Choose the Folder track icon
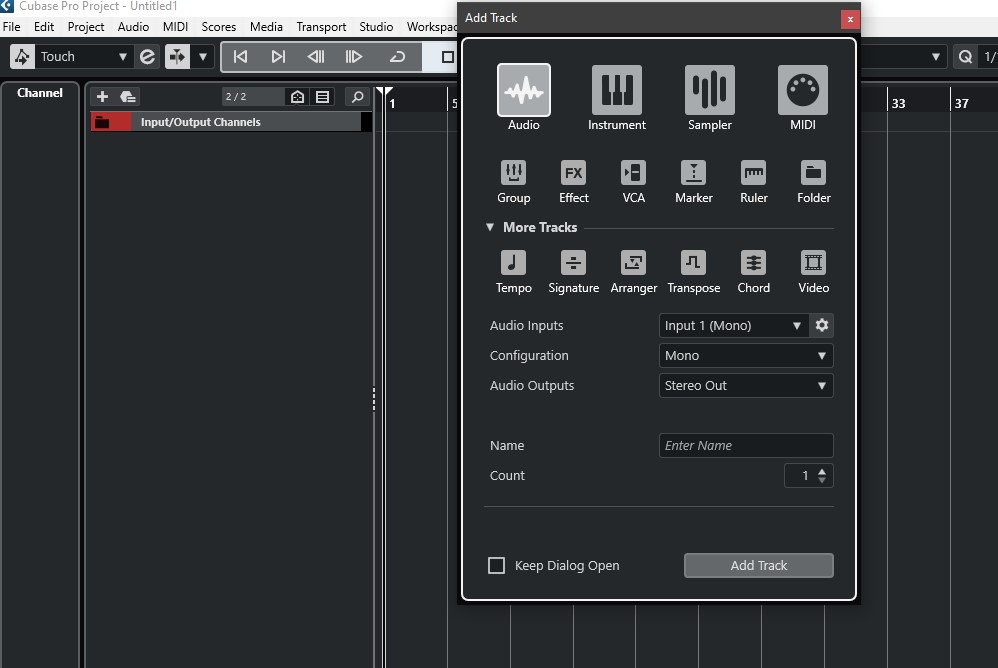Screen dimensions: 998x668 [x=813, y=172]
